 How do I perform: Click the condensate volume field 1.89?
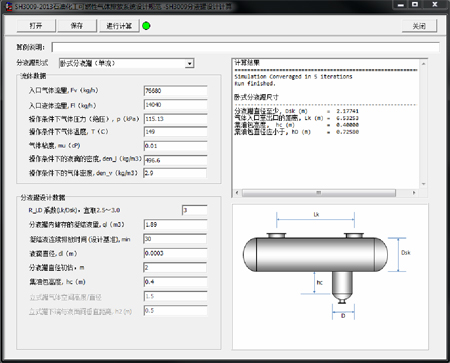coord(176,225)
